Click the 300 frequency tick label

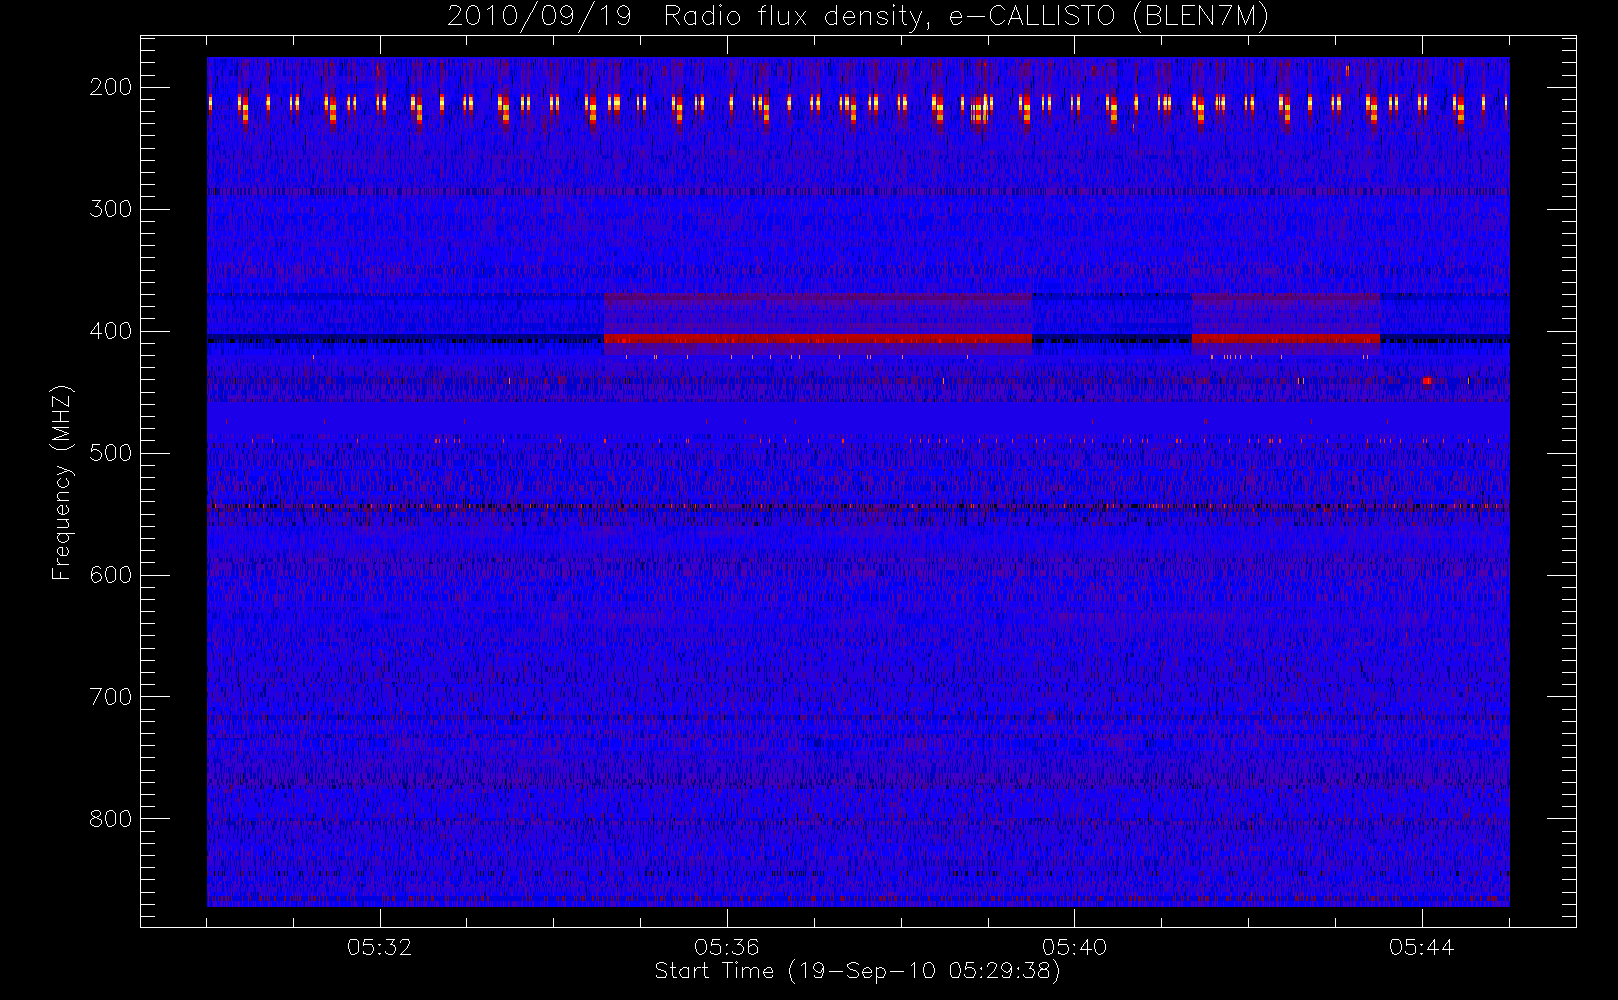(x=110, y=209)
